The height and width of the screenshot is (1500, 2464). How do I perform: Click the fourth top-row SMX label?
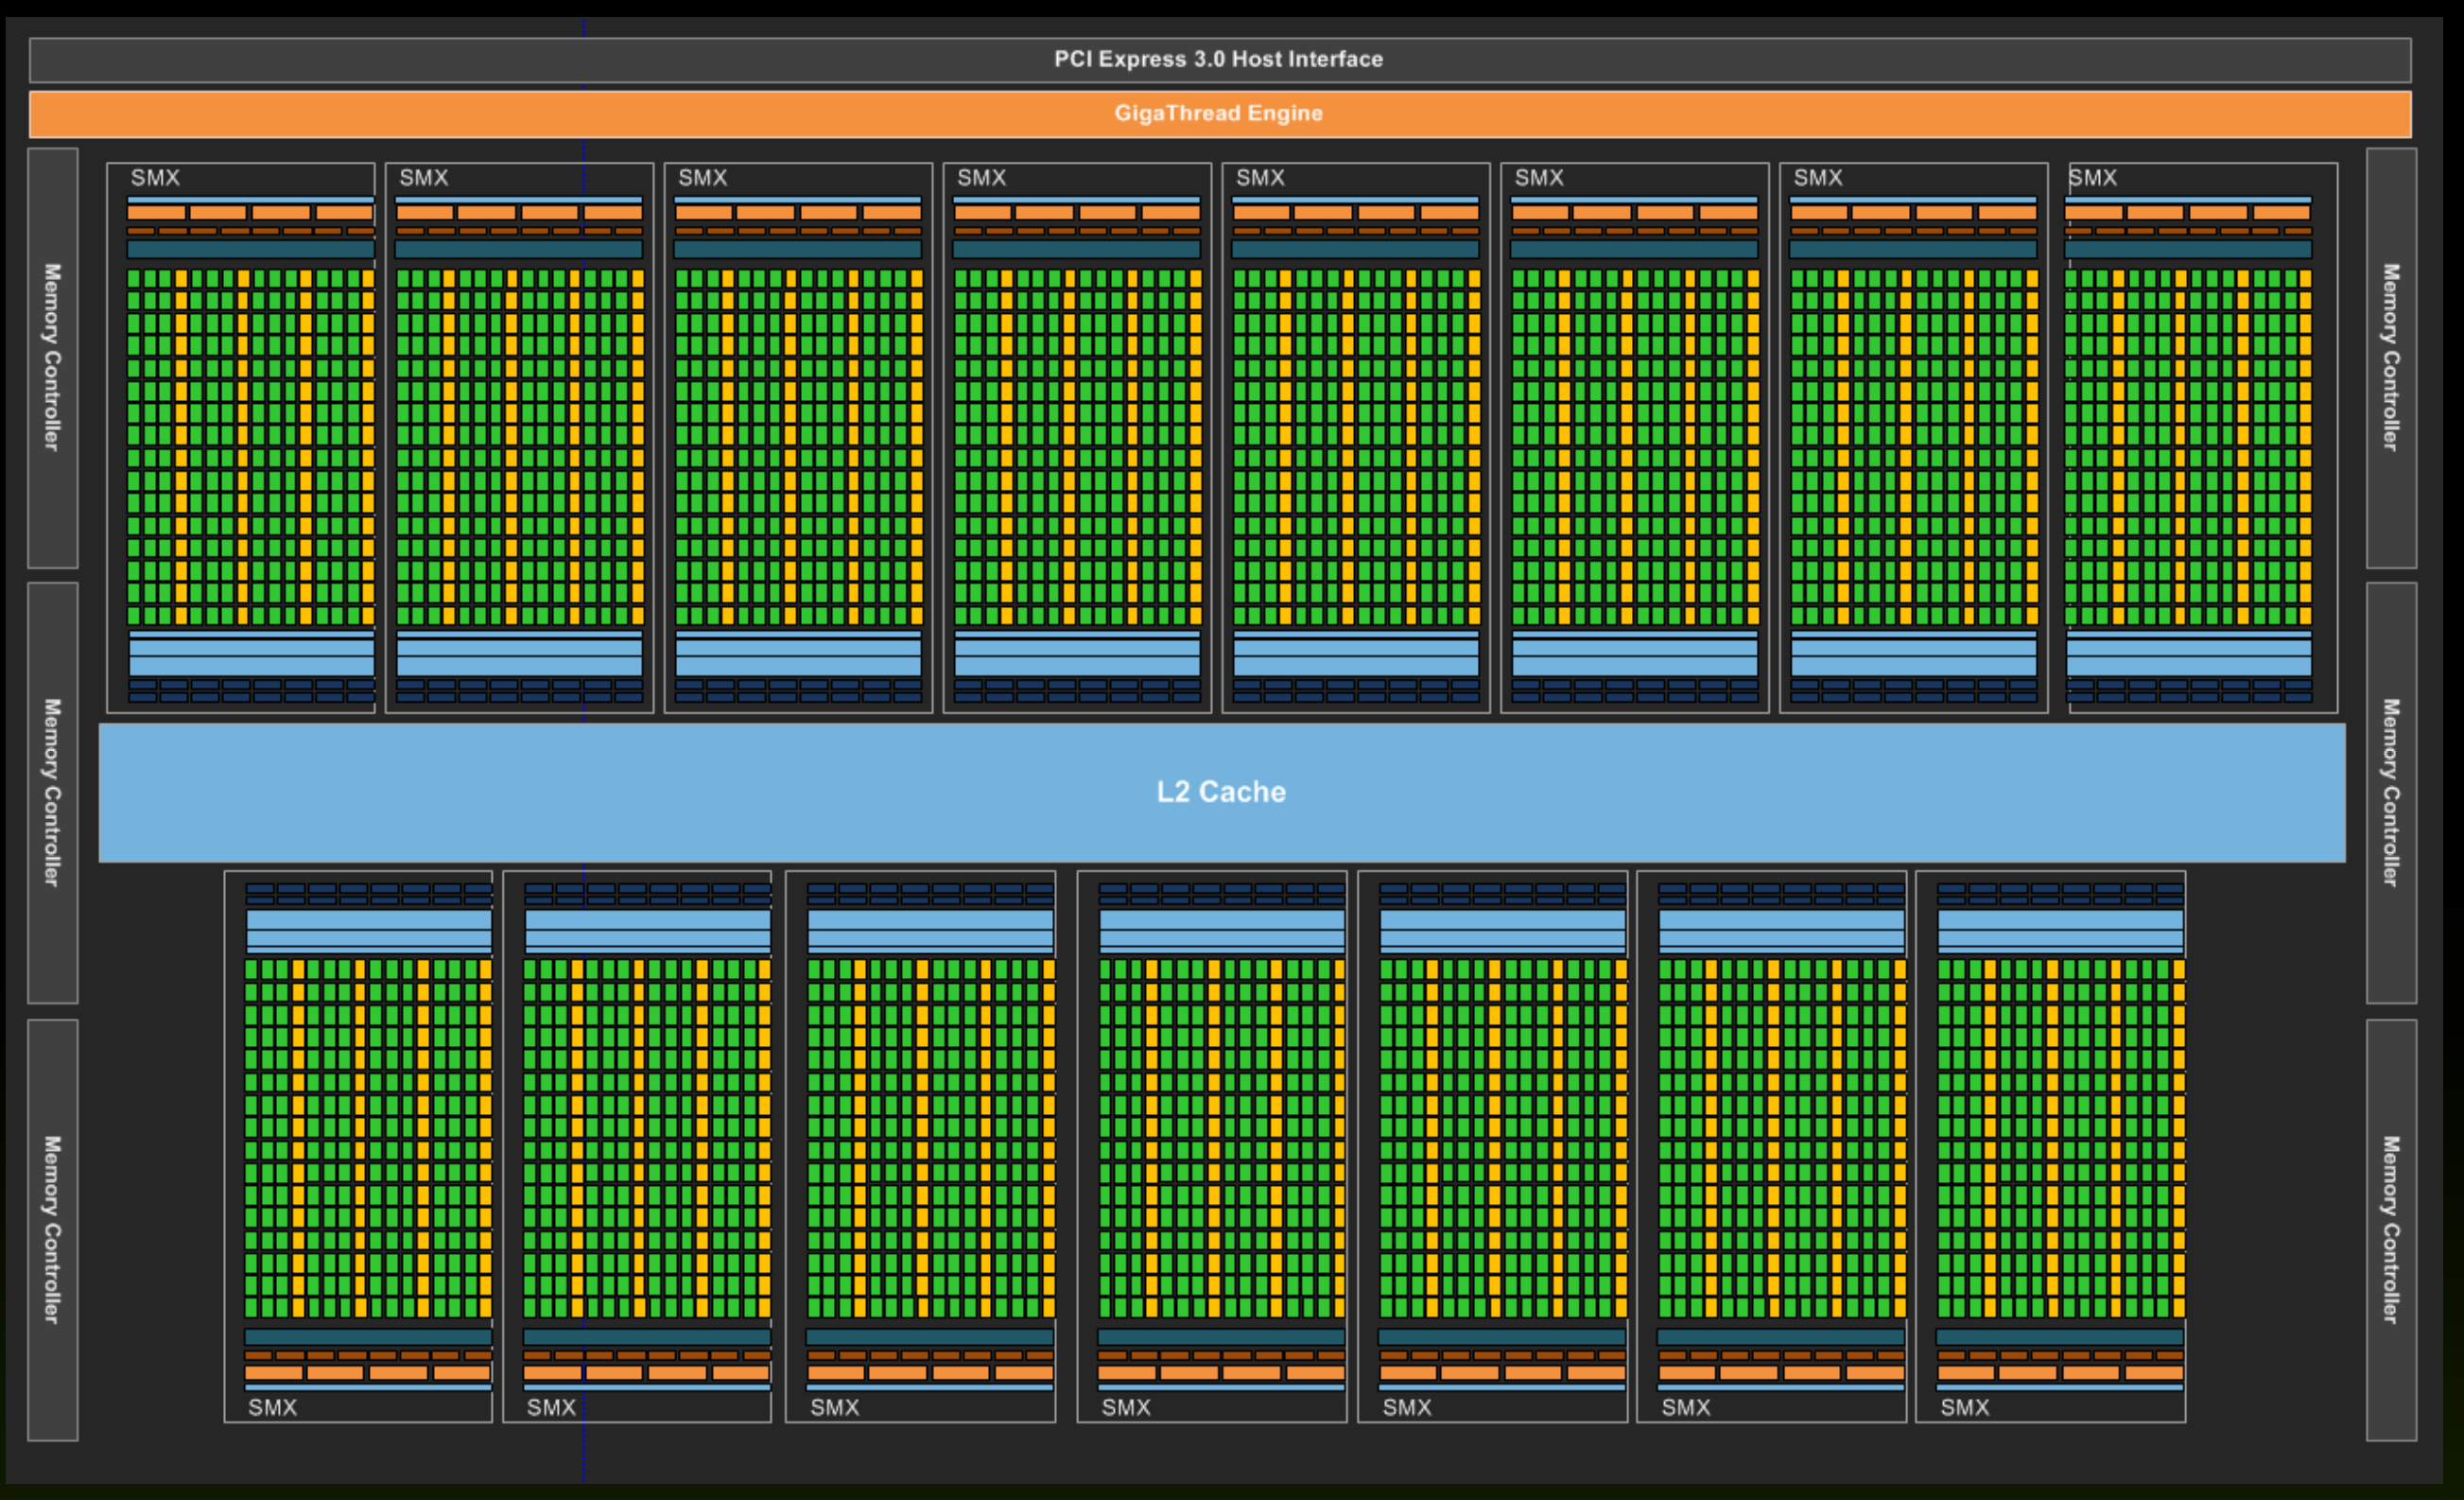coord(982,178)
